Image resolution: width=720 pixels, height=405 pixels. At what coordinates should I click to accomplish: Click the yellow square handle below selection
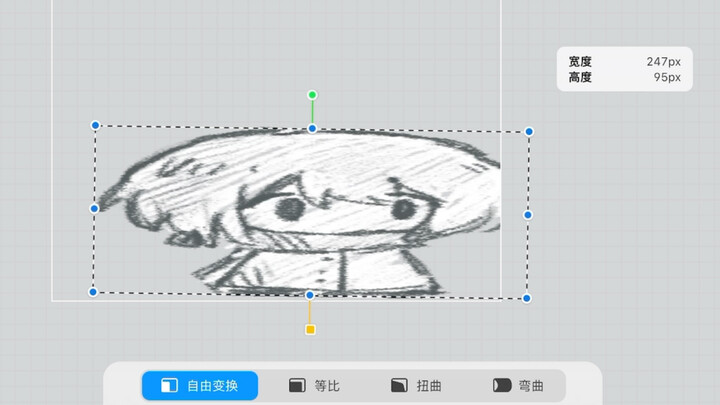pyautogui.click(x=310, y=329)
